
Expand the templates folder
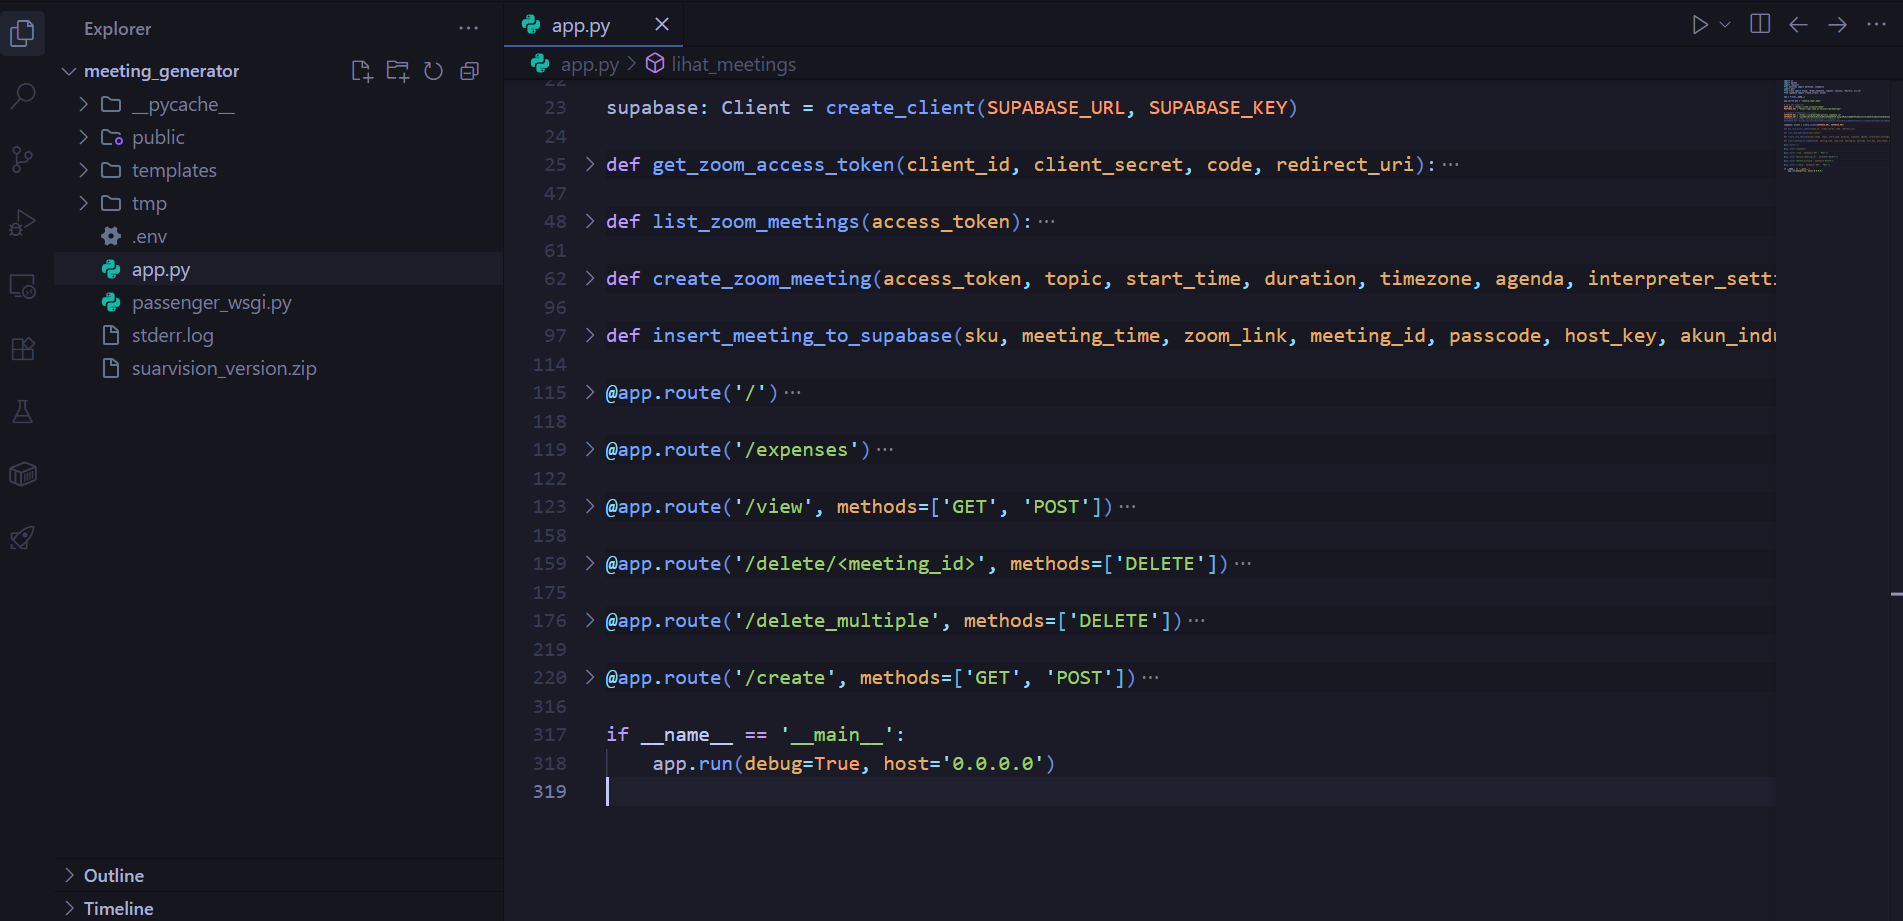point(84,170)
